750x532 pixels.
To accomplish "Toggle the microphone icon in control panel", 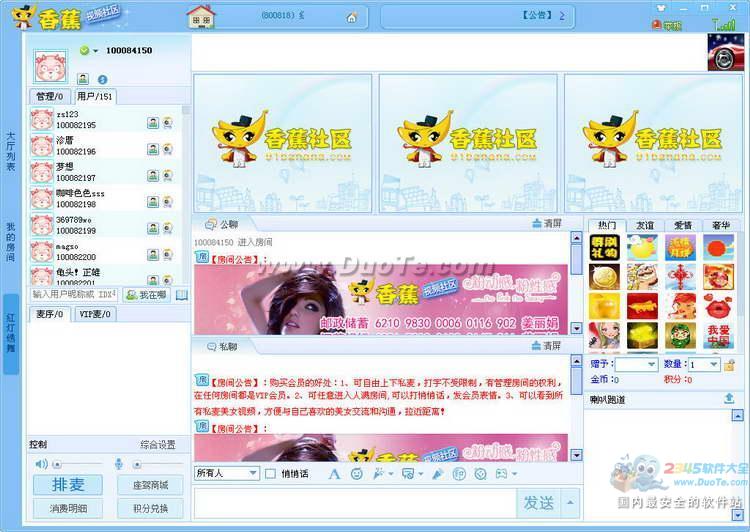I will [x=119, y=464].
